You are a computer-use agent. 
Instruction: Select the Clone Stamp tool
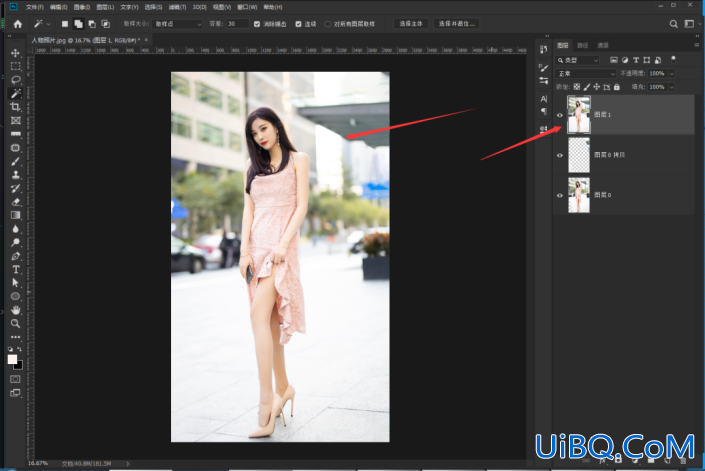(x=15, y=174)
